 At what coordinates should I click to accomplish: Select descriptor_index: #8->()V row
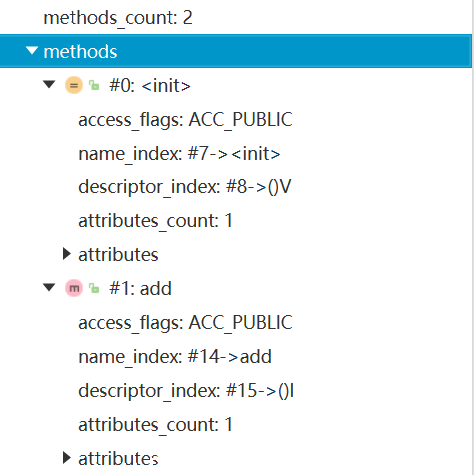click(x=185, y=187)
